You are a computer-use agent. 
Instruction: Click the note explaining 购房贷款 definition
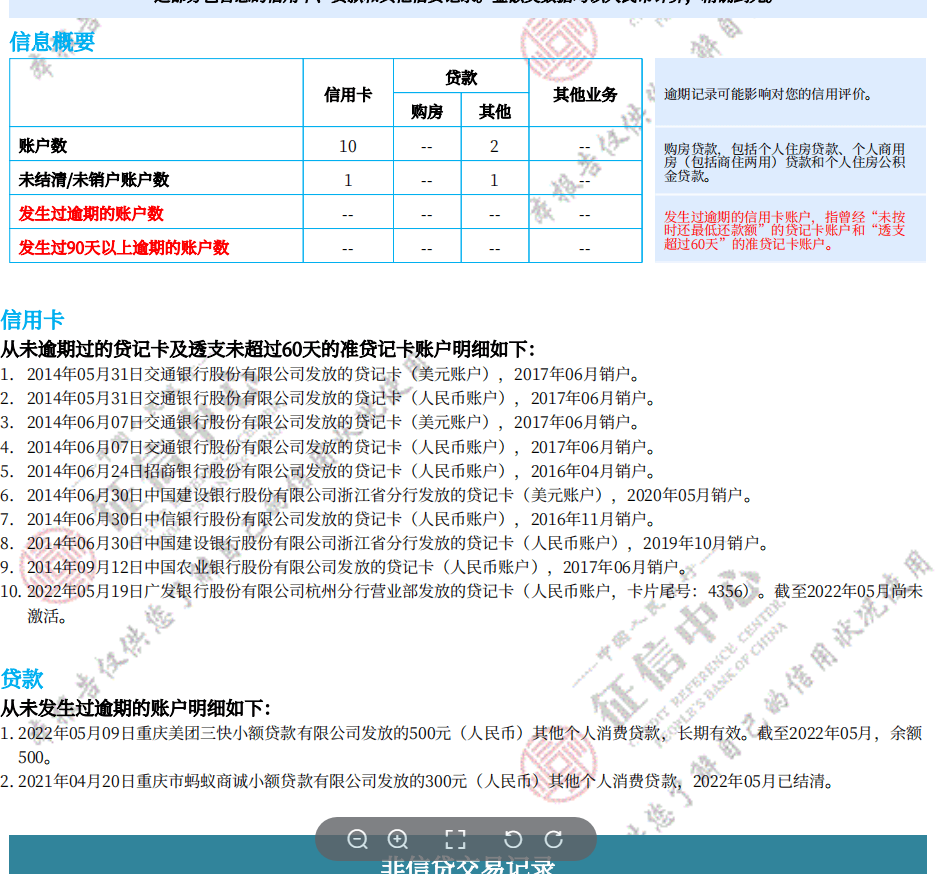pyautogui.click(x=785, y=162)
